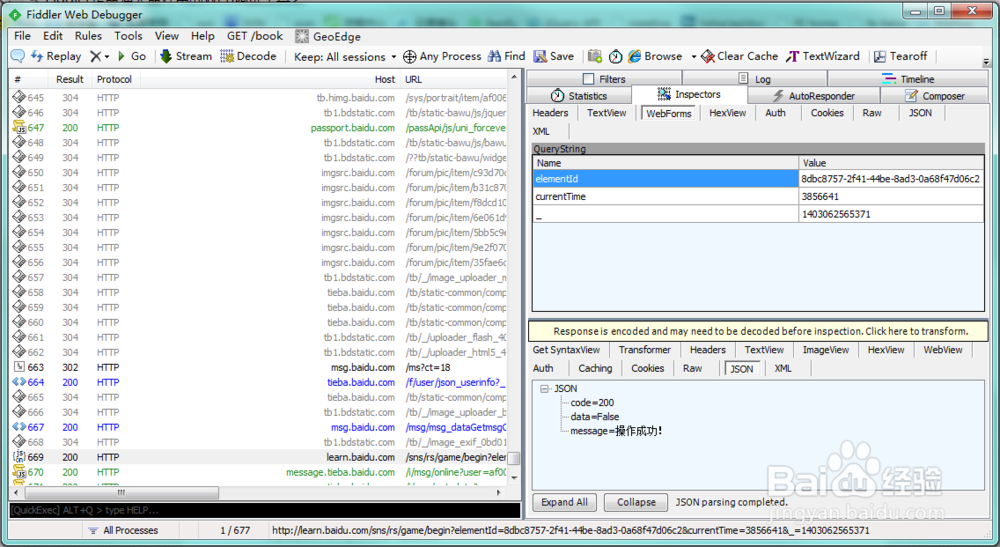Screen dimensions: 1000x547
Task: Replay the selected session
Action: tap(56, 56)
